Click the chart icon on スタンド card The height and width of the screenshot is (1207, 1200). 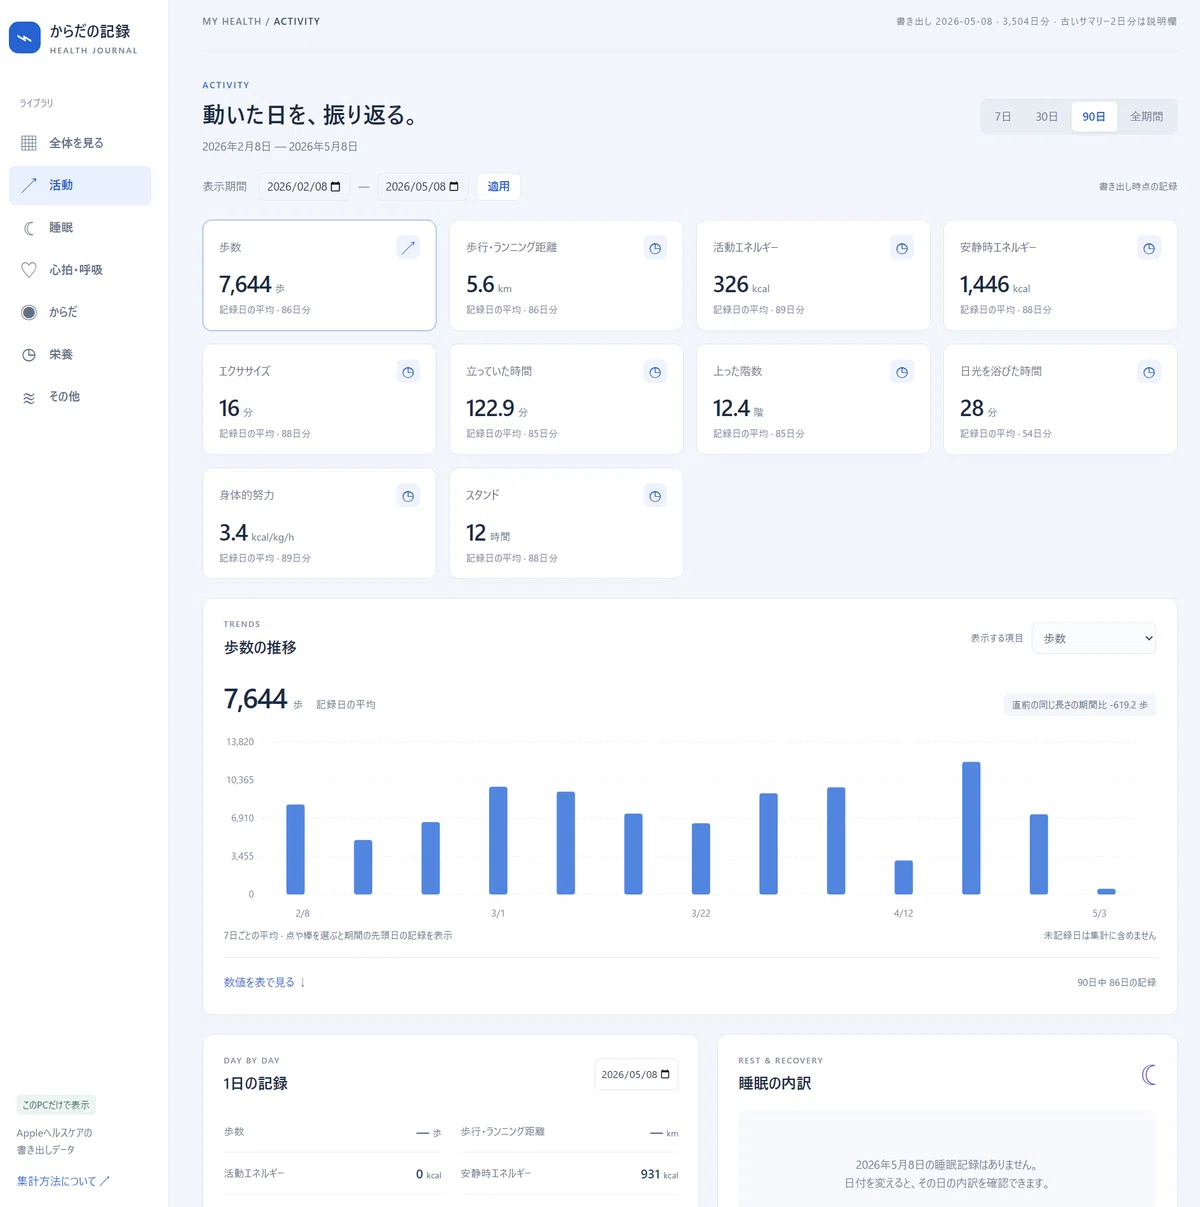point(655,496)
